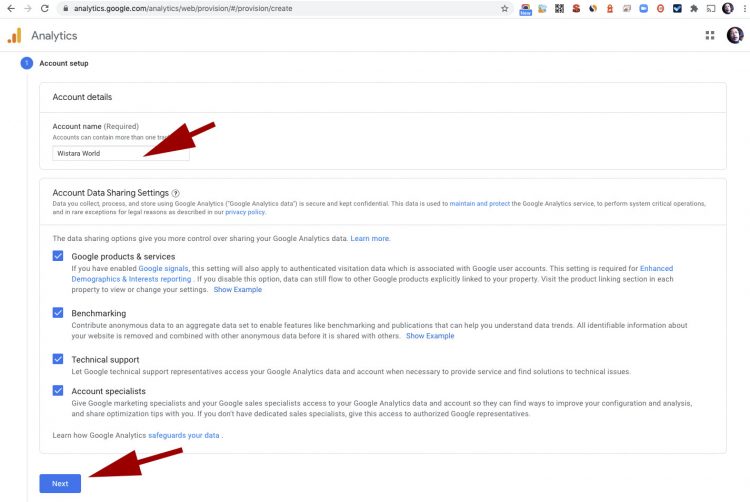Viewport: 750px width, 502px height.
Task: Show Example for Benchmarking
Action: click(430, 336)
